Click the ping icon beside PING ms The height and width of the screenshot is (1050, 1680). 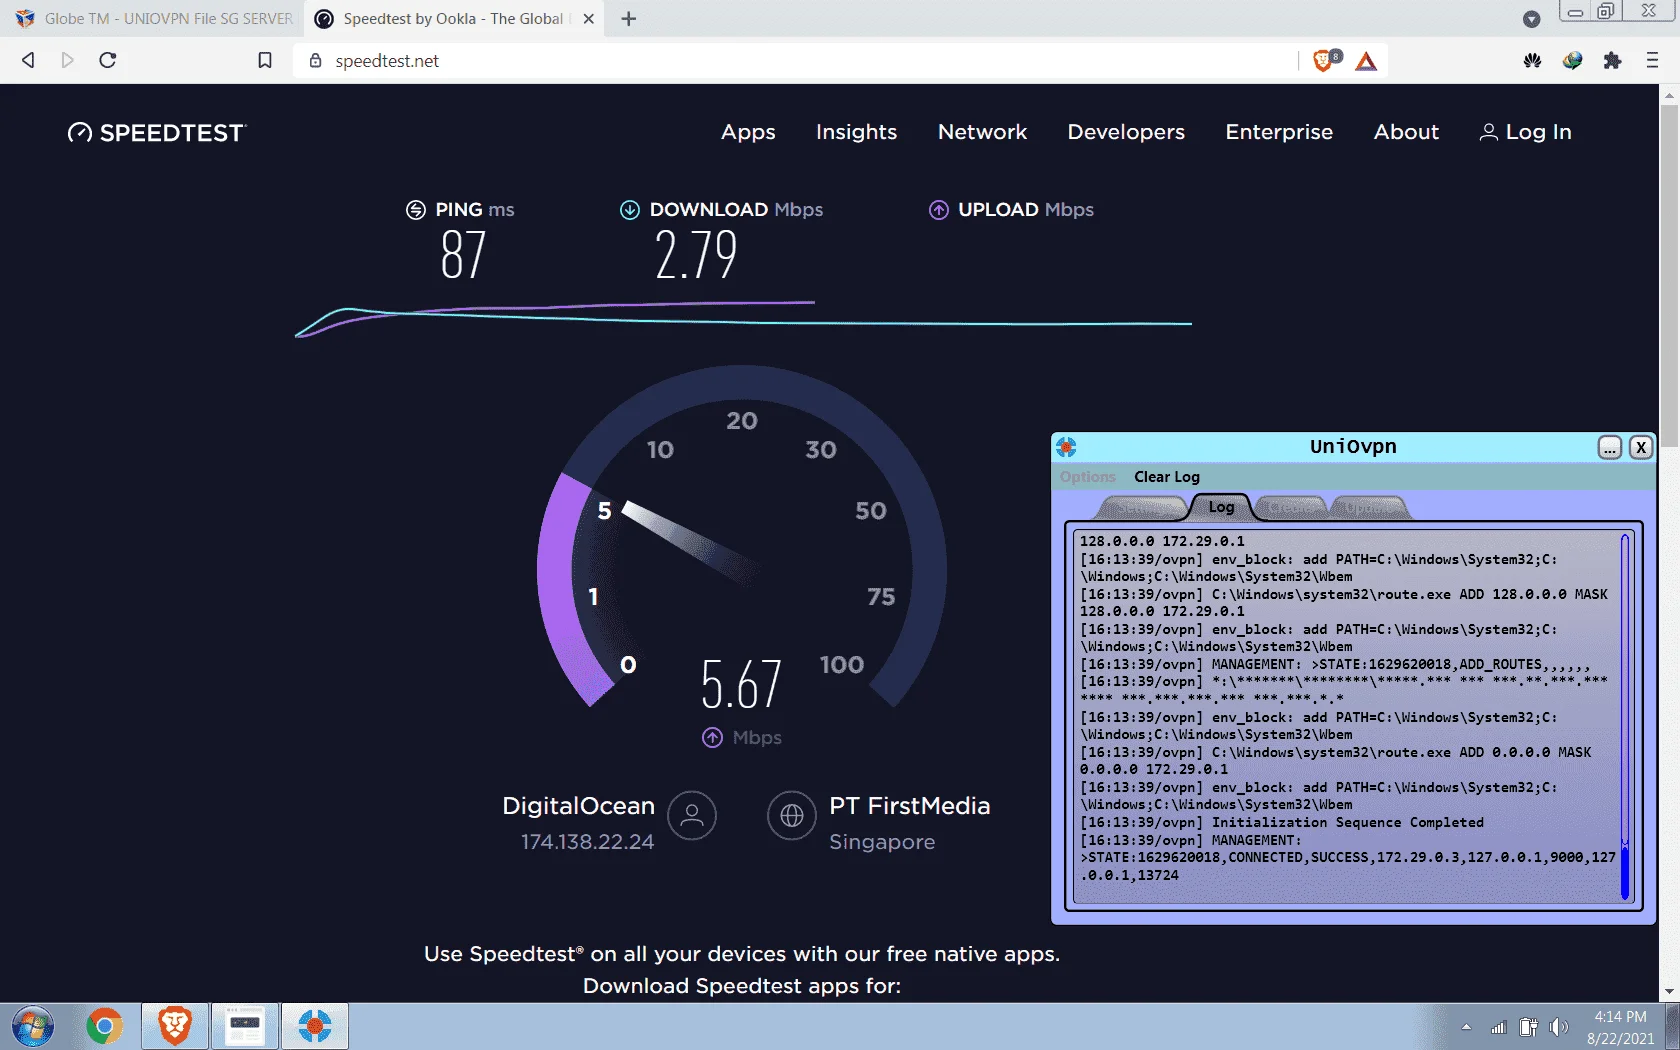(416, 210)
